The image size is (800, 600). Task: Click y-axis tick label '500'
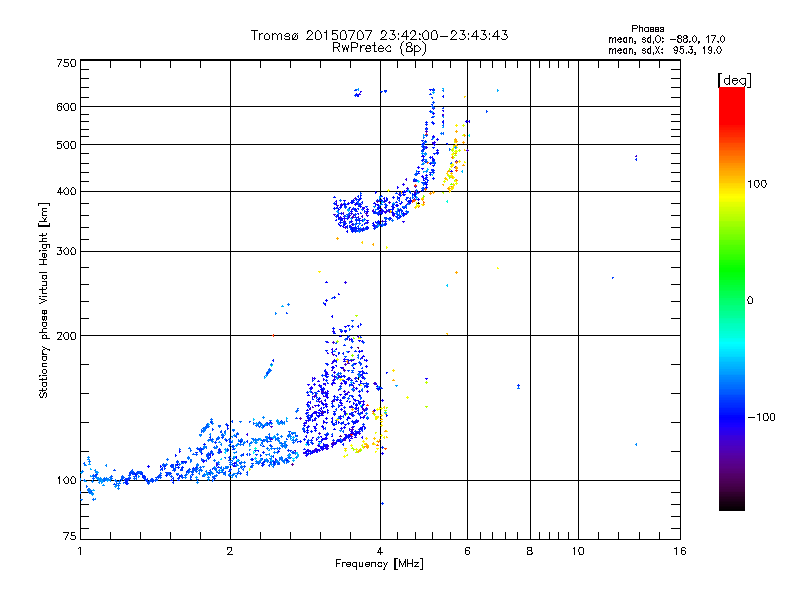pos(66,145)
